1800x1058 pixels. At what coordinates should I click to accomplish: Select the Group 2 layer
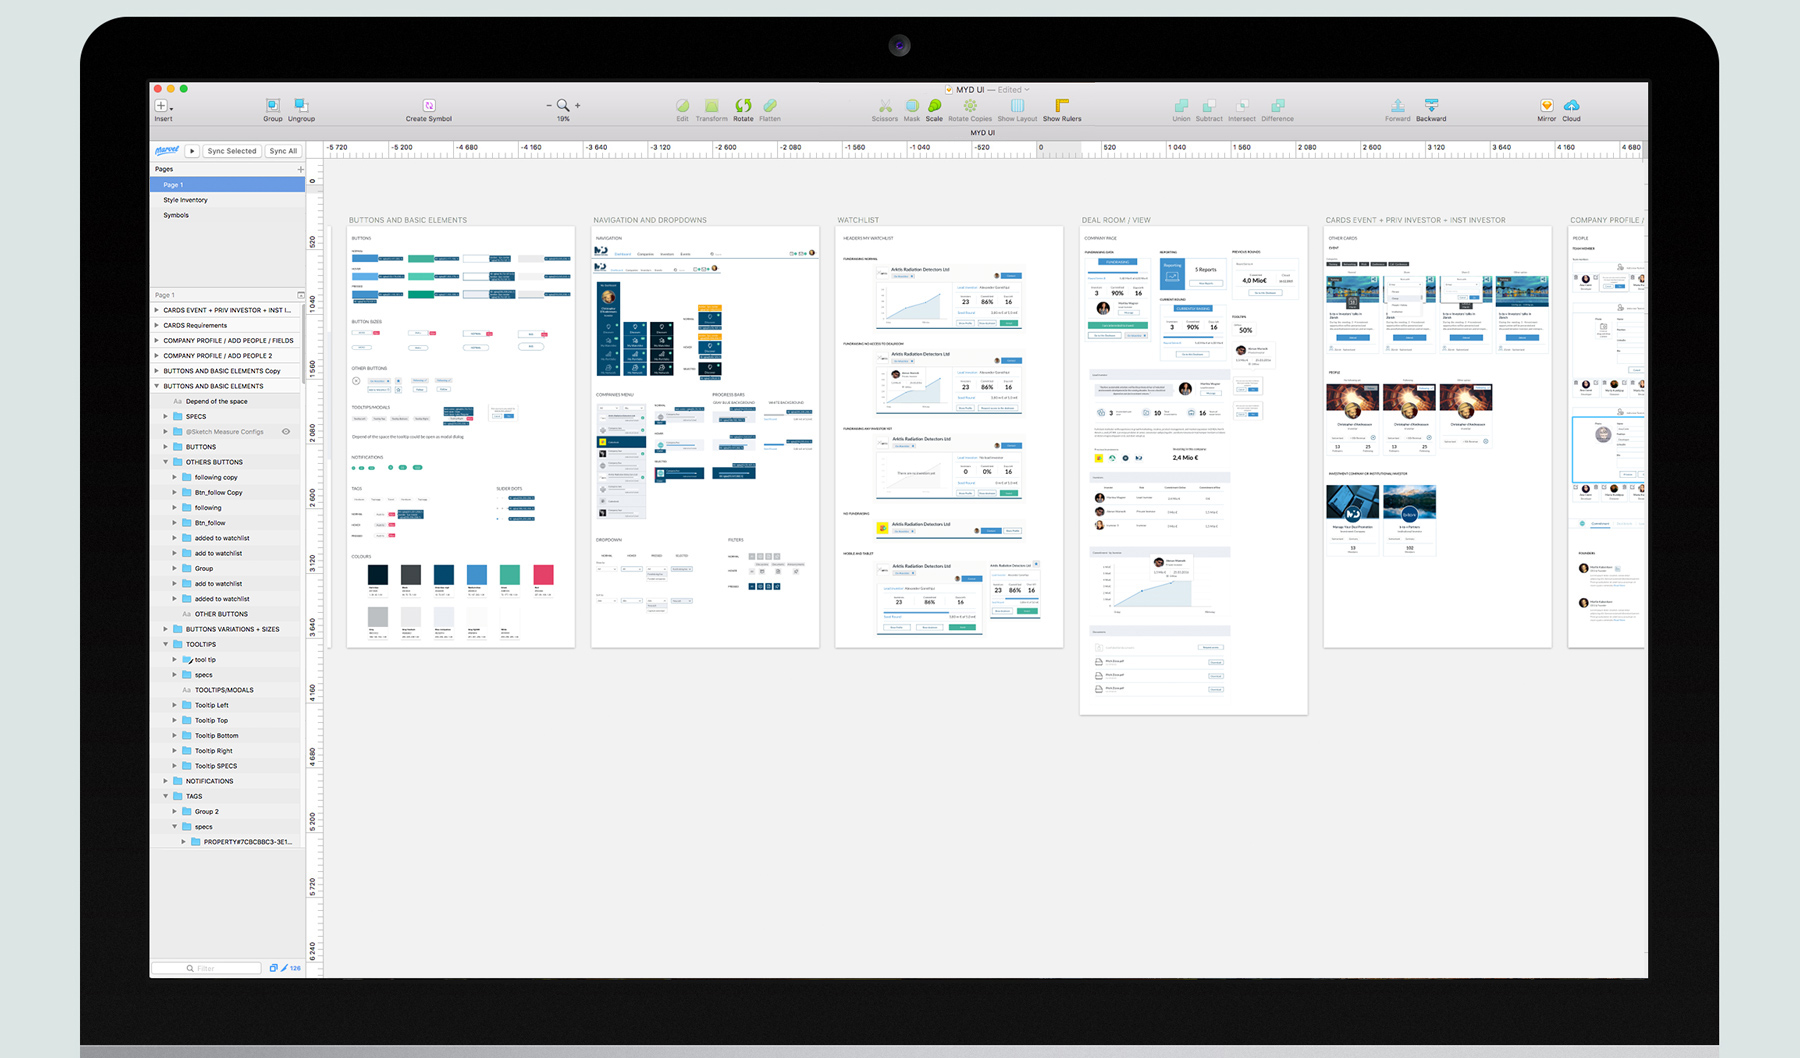tap(206, 811)
